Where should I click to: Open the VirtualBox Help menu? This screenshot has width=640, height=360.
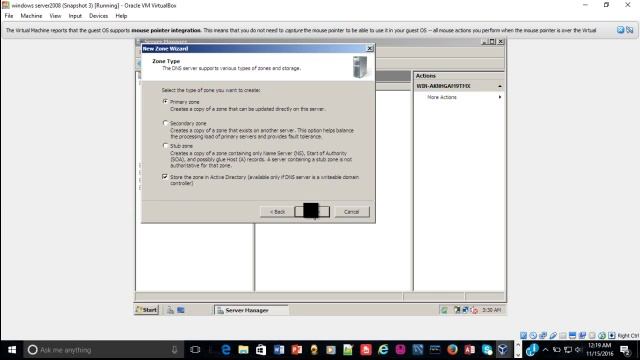tap(121, 16)
